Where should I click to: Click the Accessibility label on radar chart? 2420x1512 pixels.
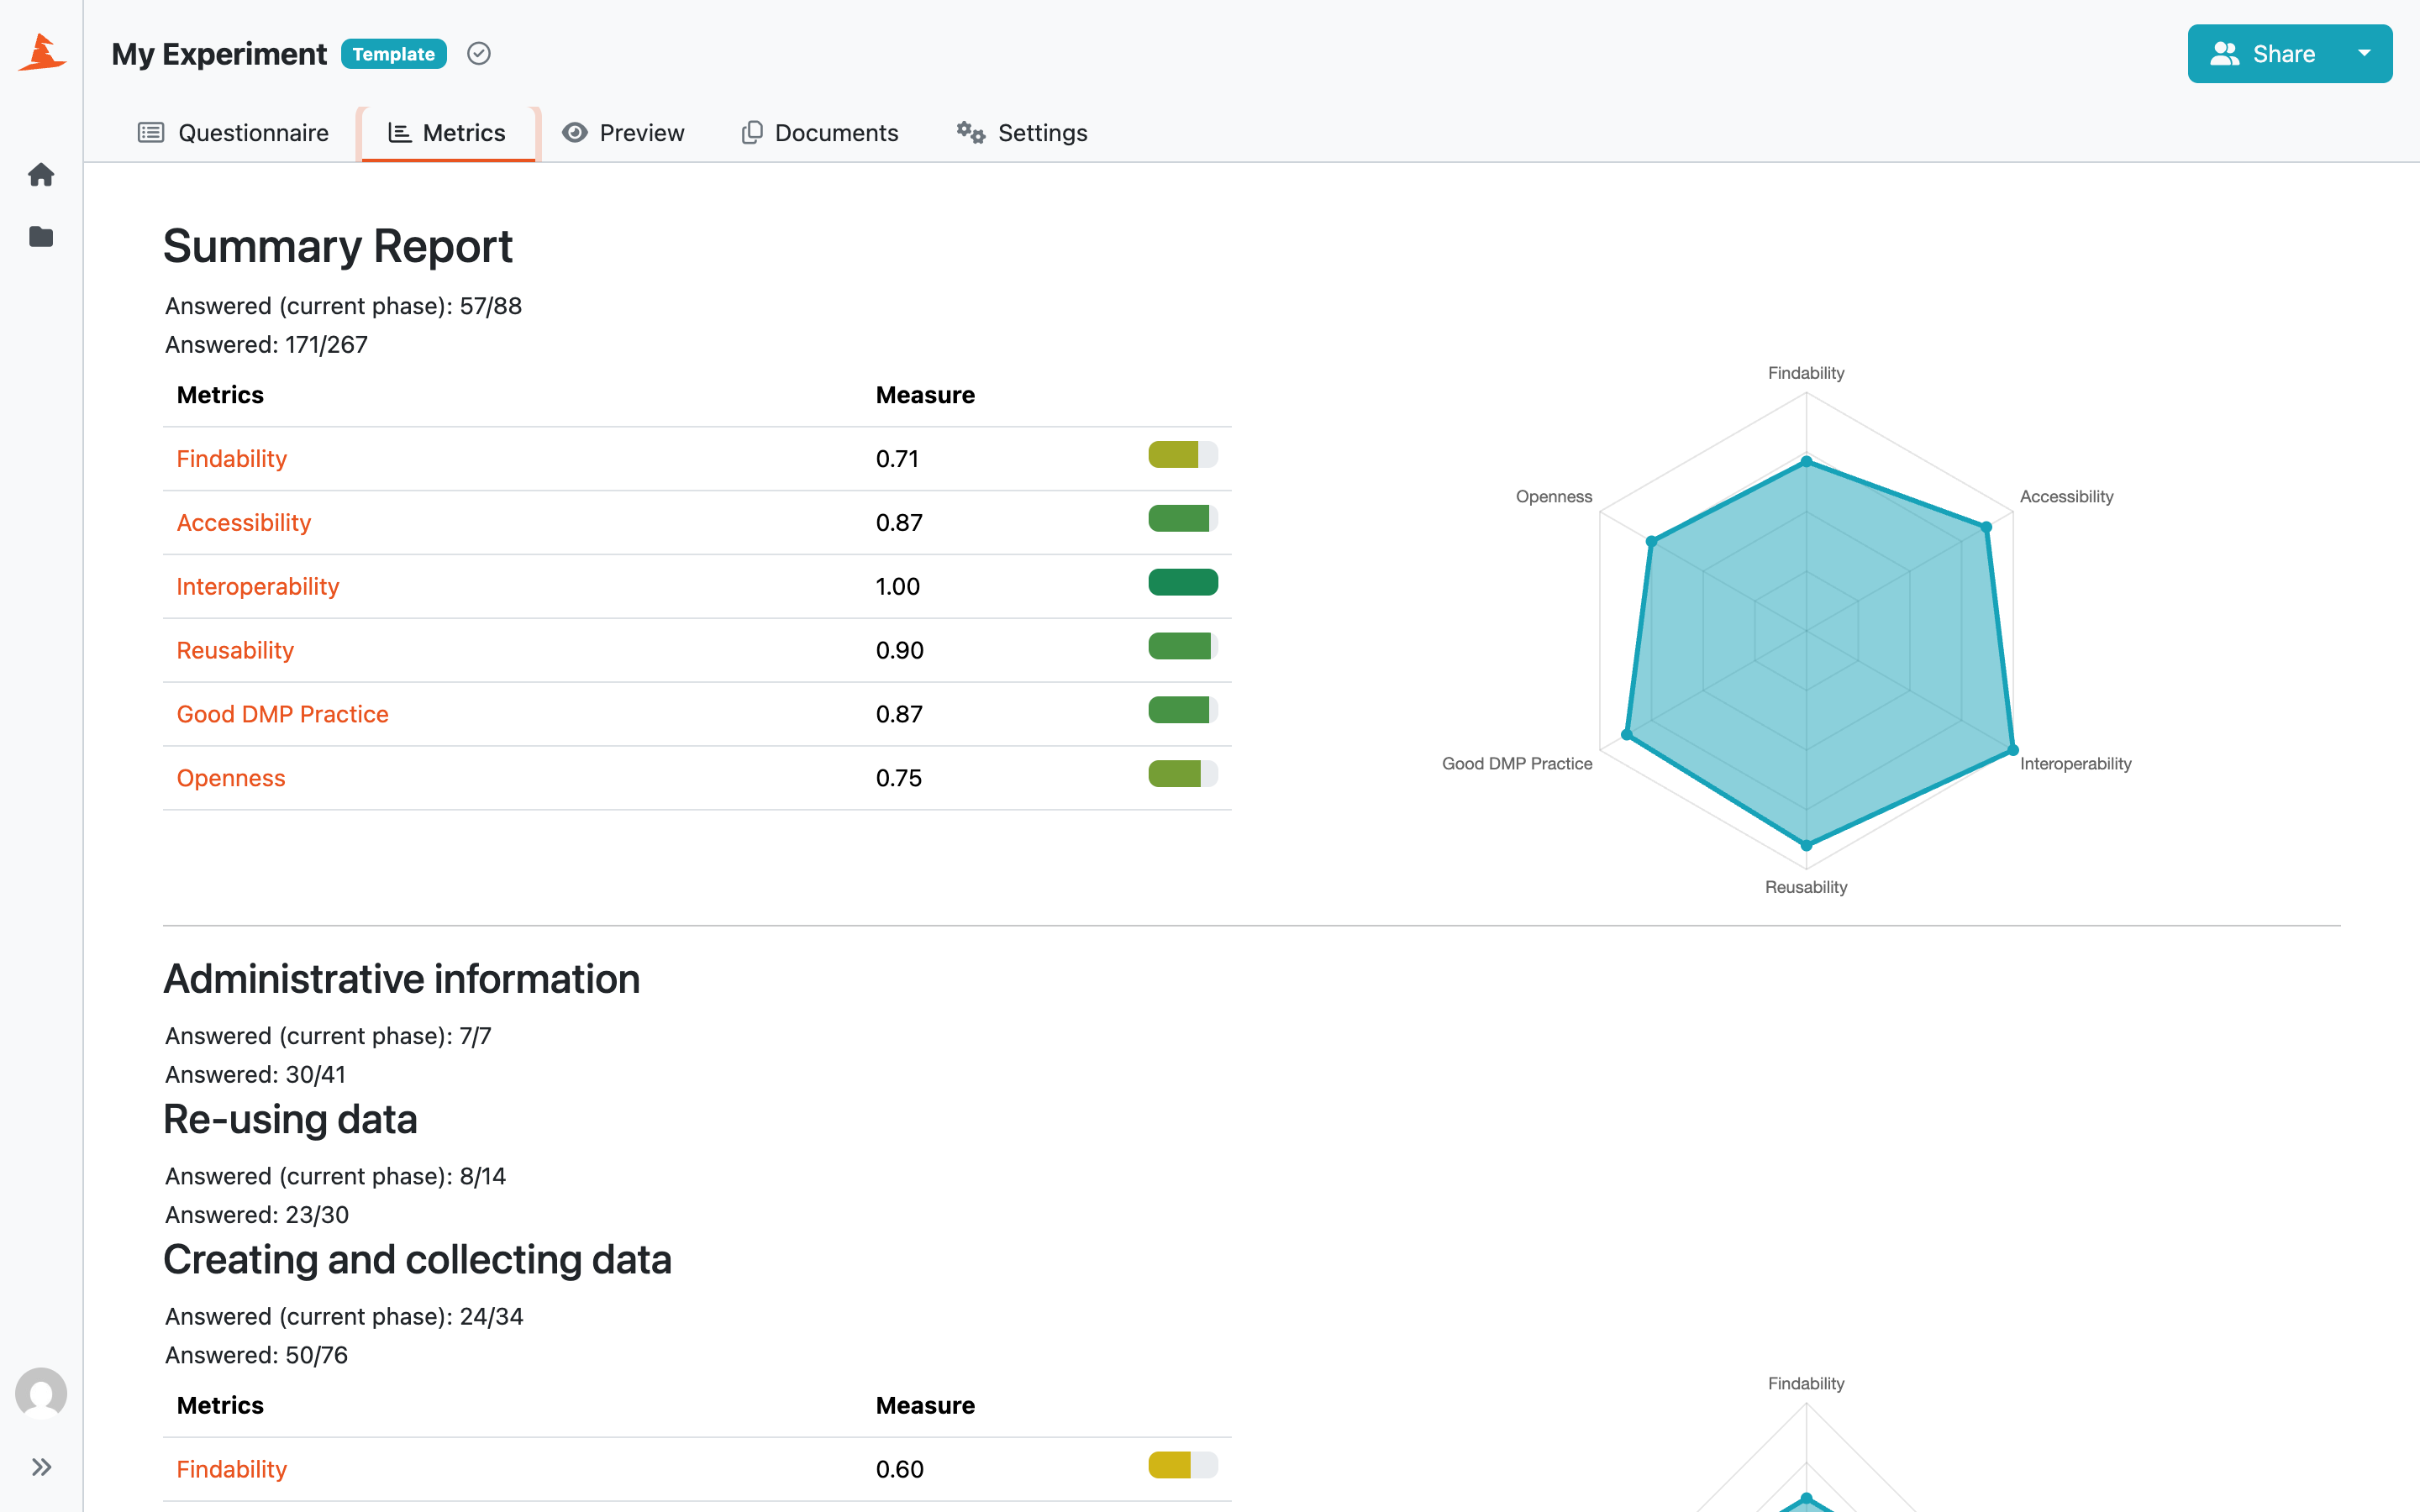point(2066,497)
